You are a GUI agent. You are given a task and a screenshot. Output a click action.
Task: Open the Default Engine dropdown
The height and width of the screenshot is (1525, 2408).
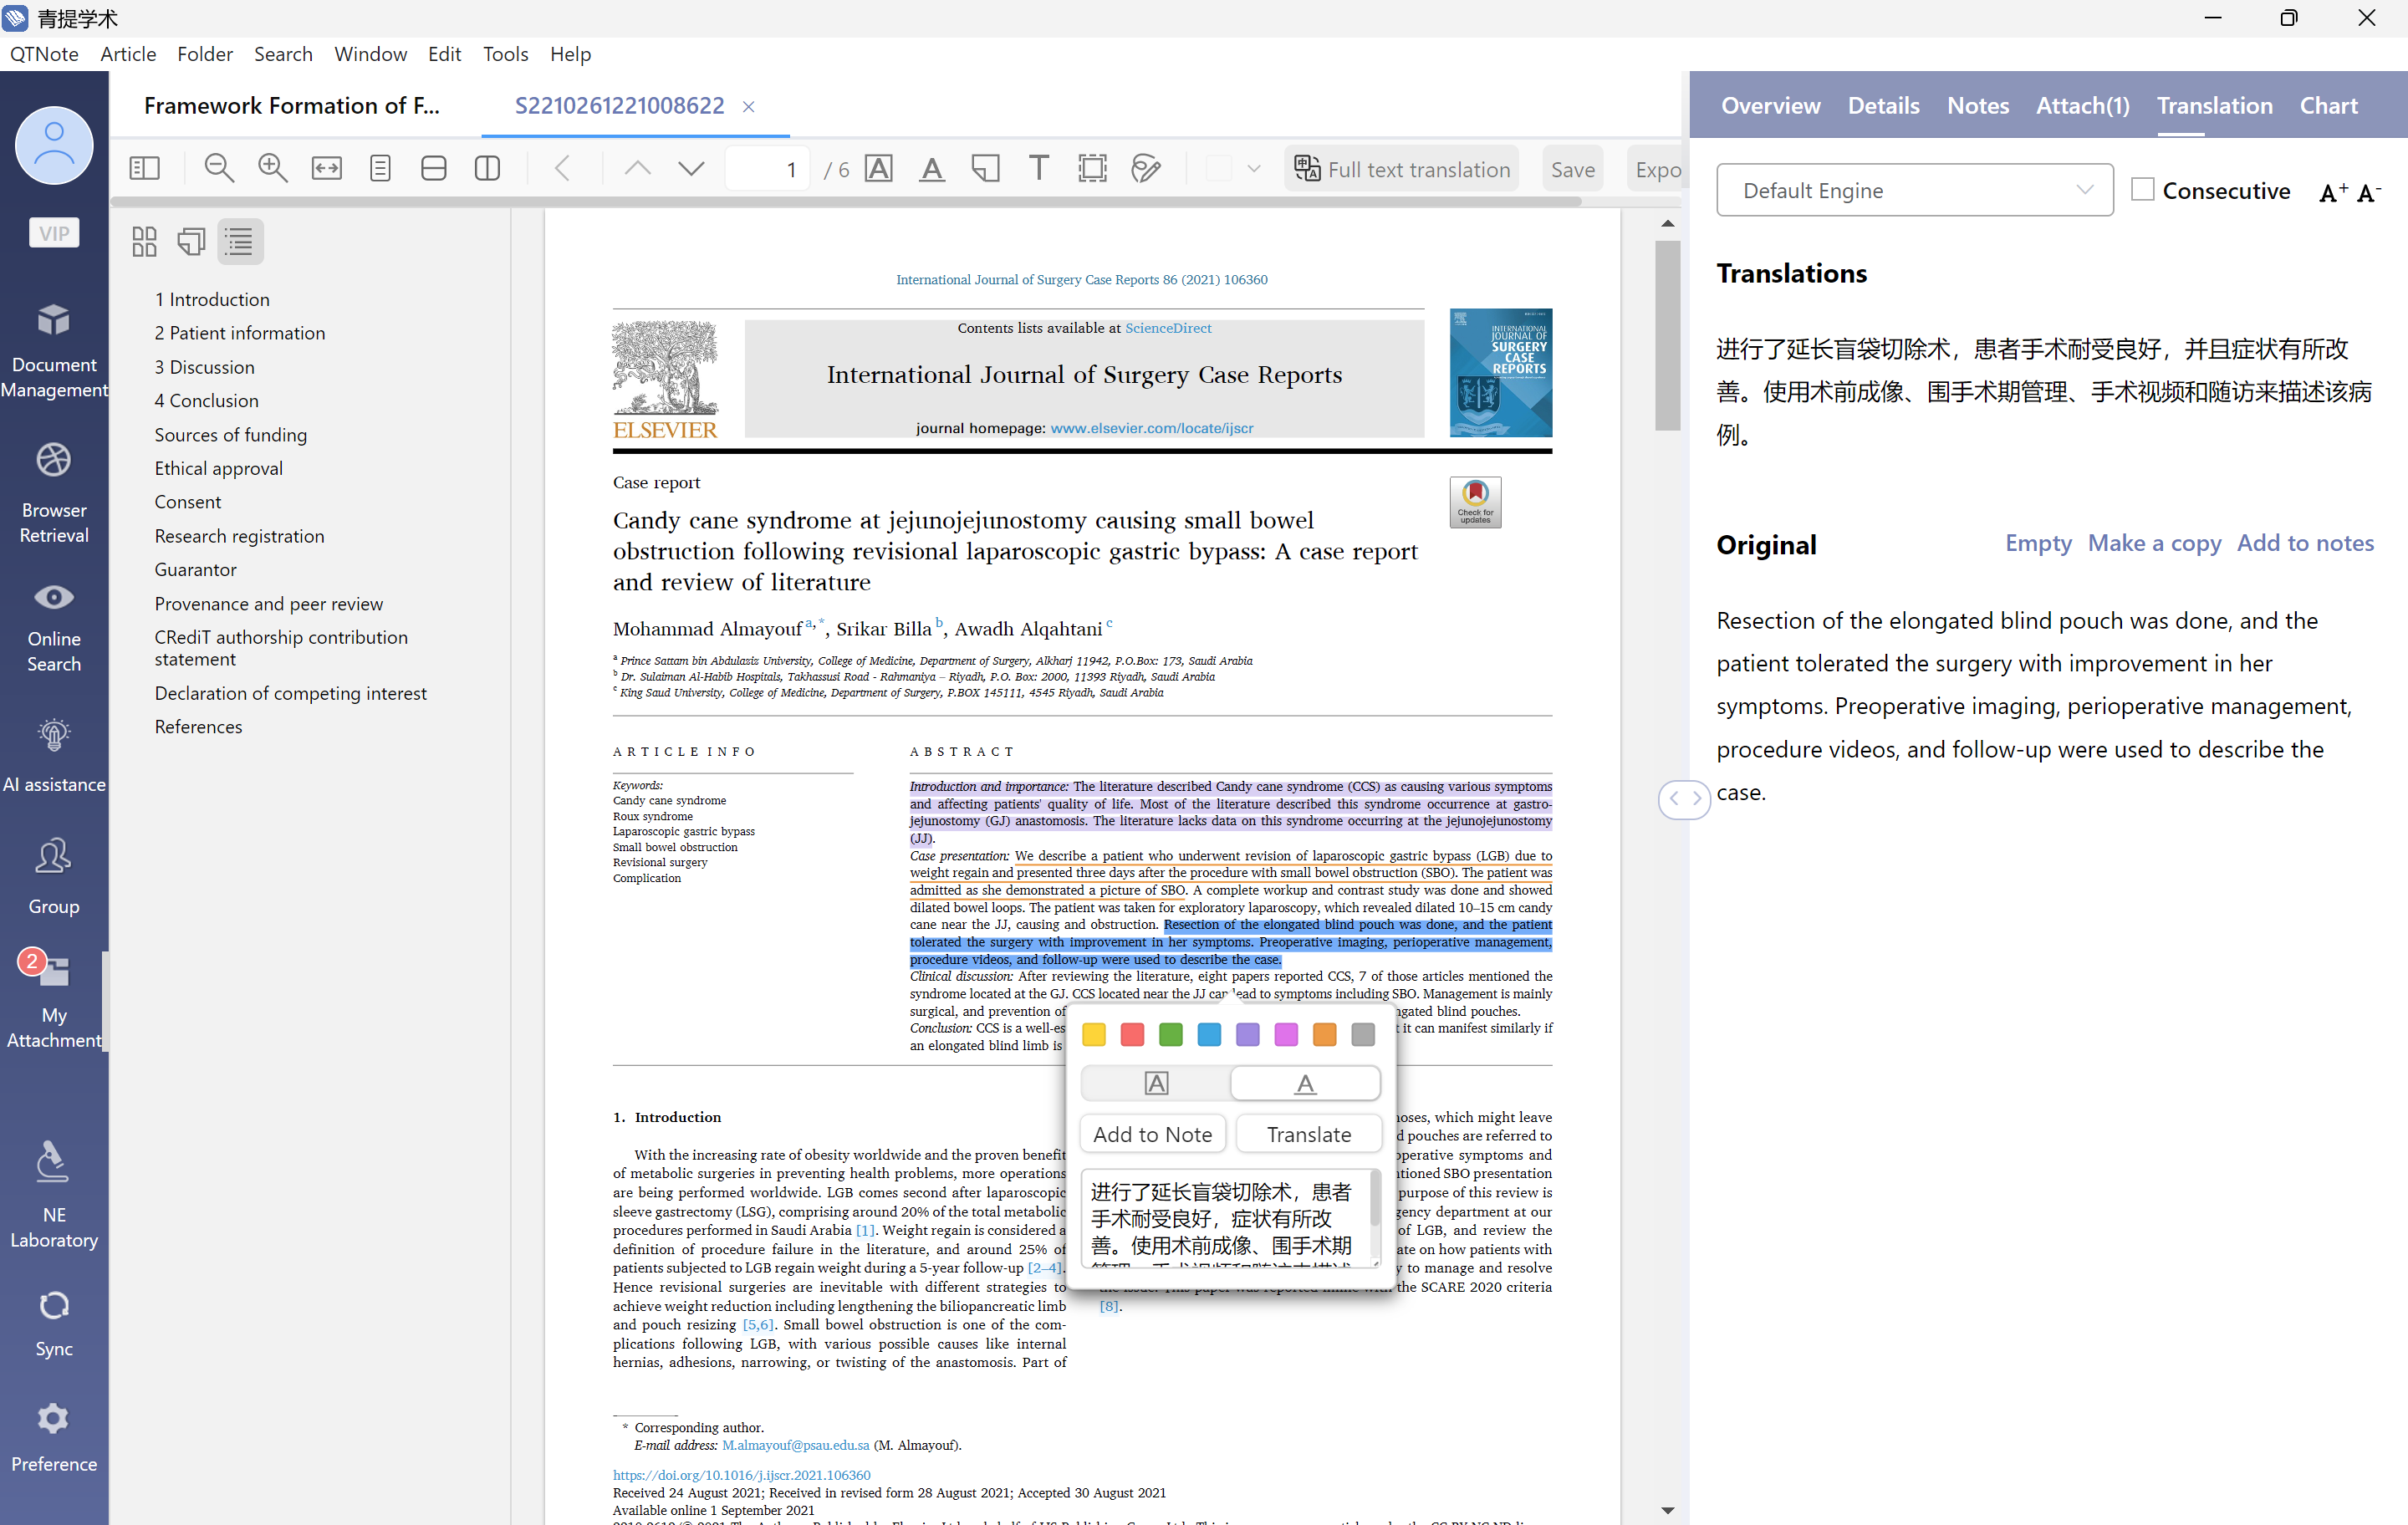1914,190
